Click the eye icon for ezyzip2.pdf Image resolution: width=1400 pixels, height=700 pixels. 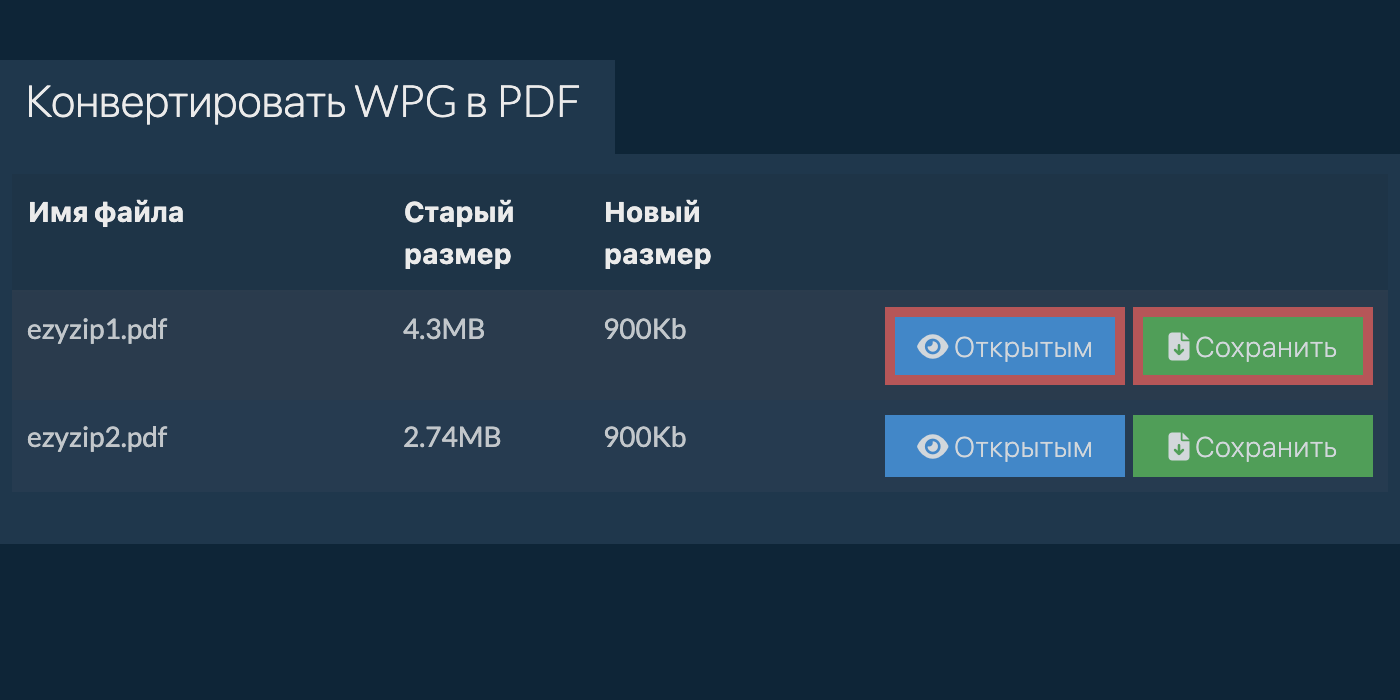tap(932, 447)
